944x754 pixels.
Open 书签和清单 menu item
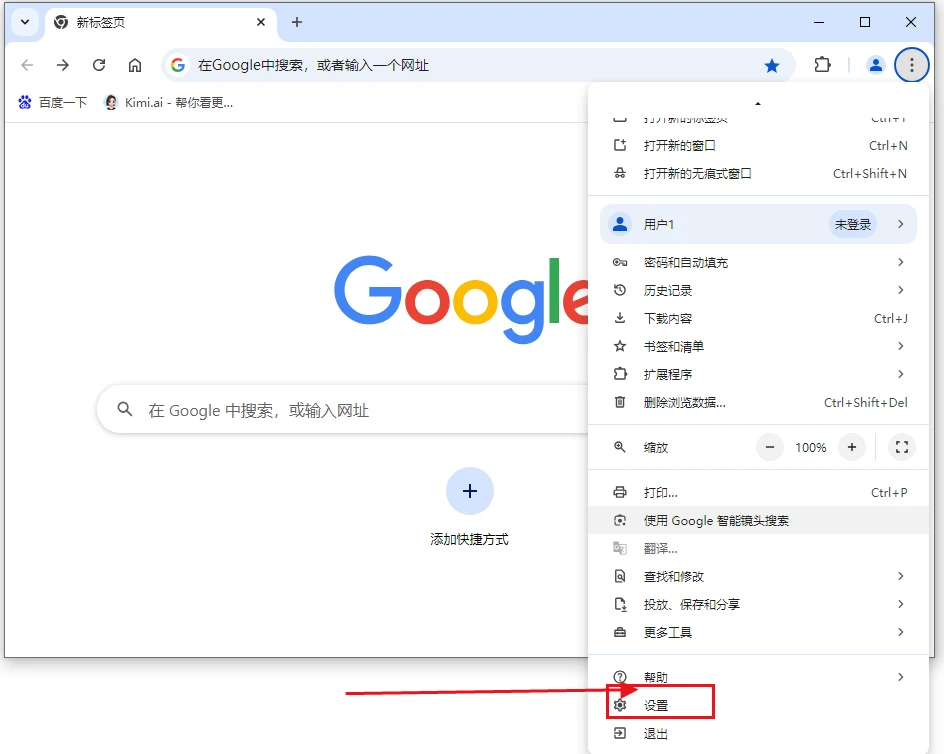coord(759,346)
